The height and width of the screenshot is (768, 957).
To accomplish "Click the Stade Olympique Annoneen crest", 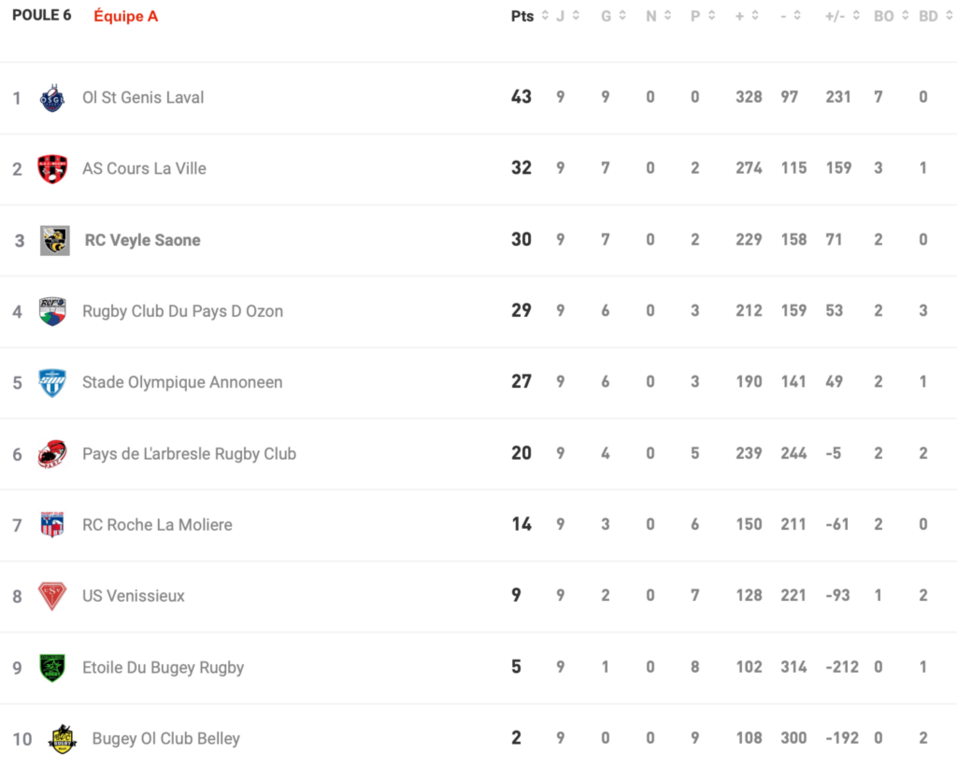I will click(x=52, y=382).
